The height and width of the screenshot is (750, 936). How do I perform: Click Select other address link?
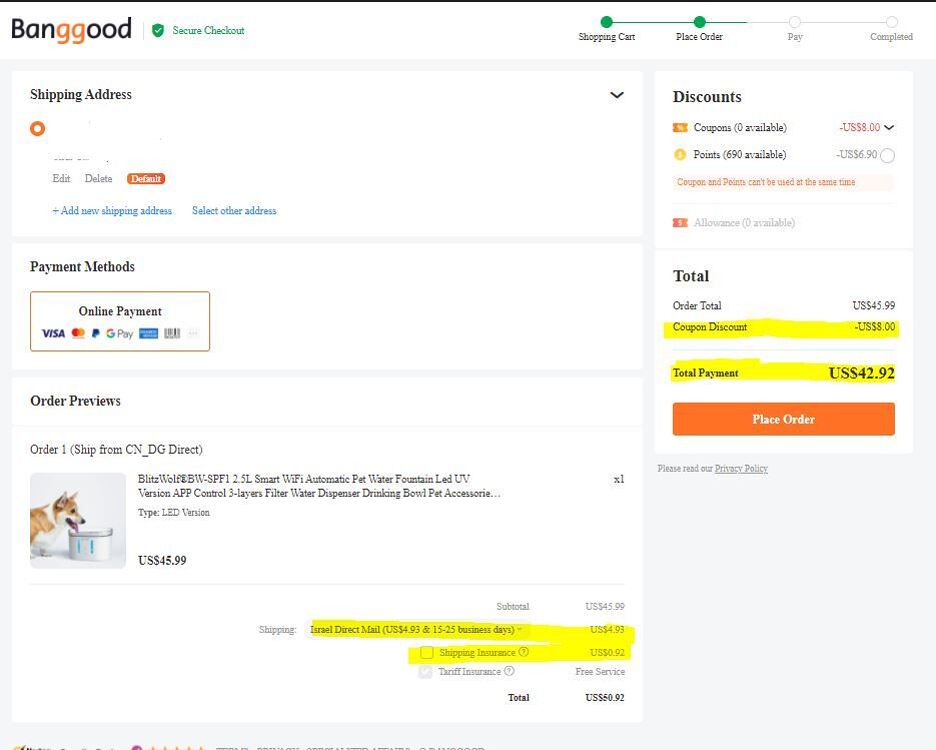[234, 210]
